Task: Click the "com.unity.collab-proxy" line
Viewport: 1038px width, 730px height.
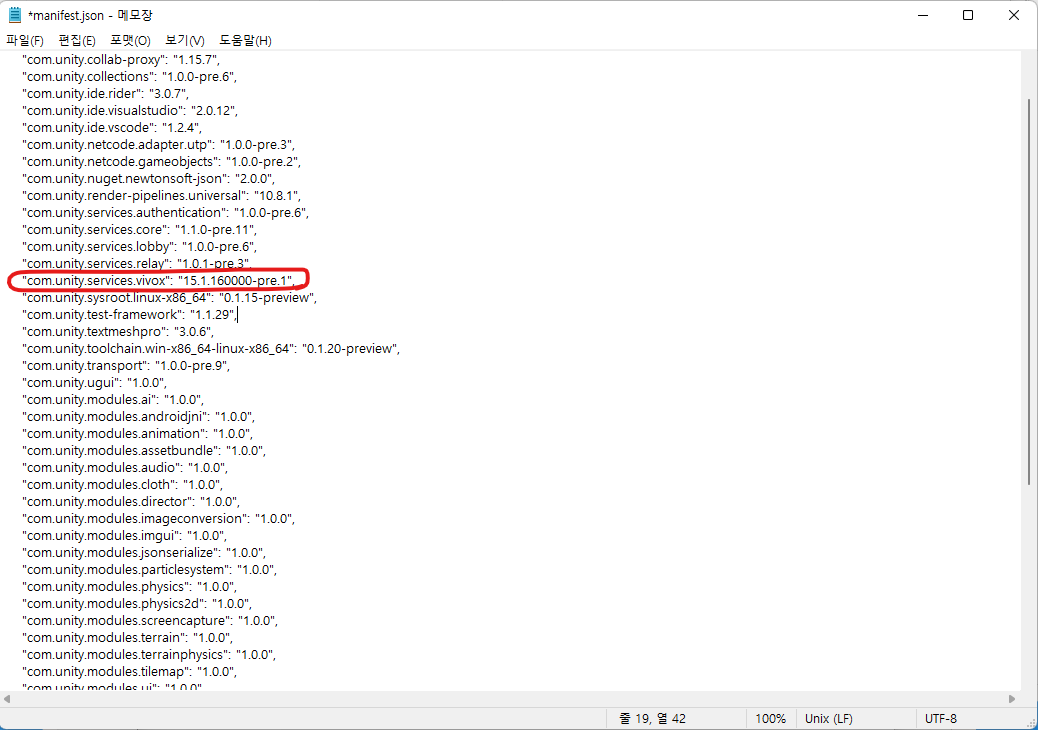Action: click(x=121, y=60)
